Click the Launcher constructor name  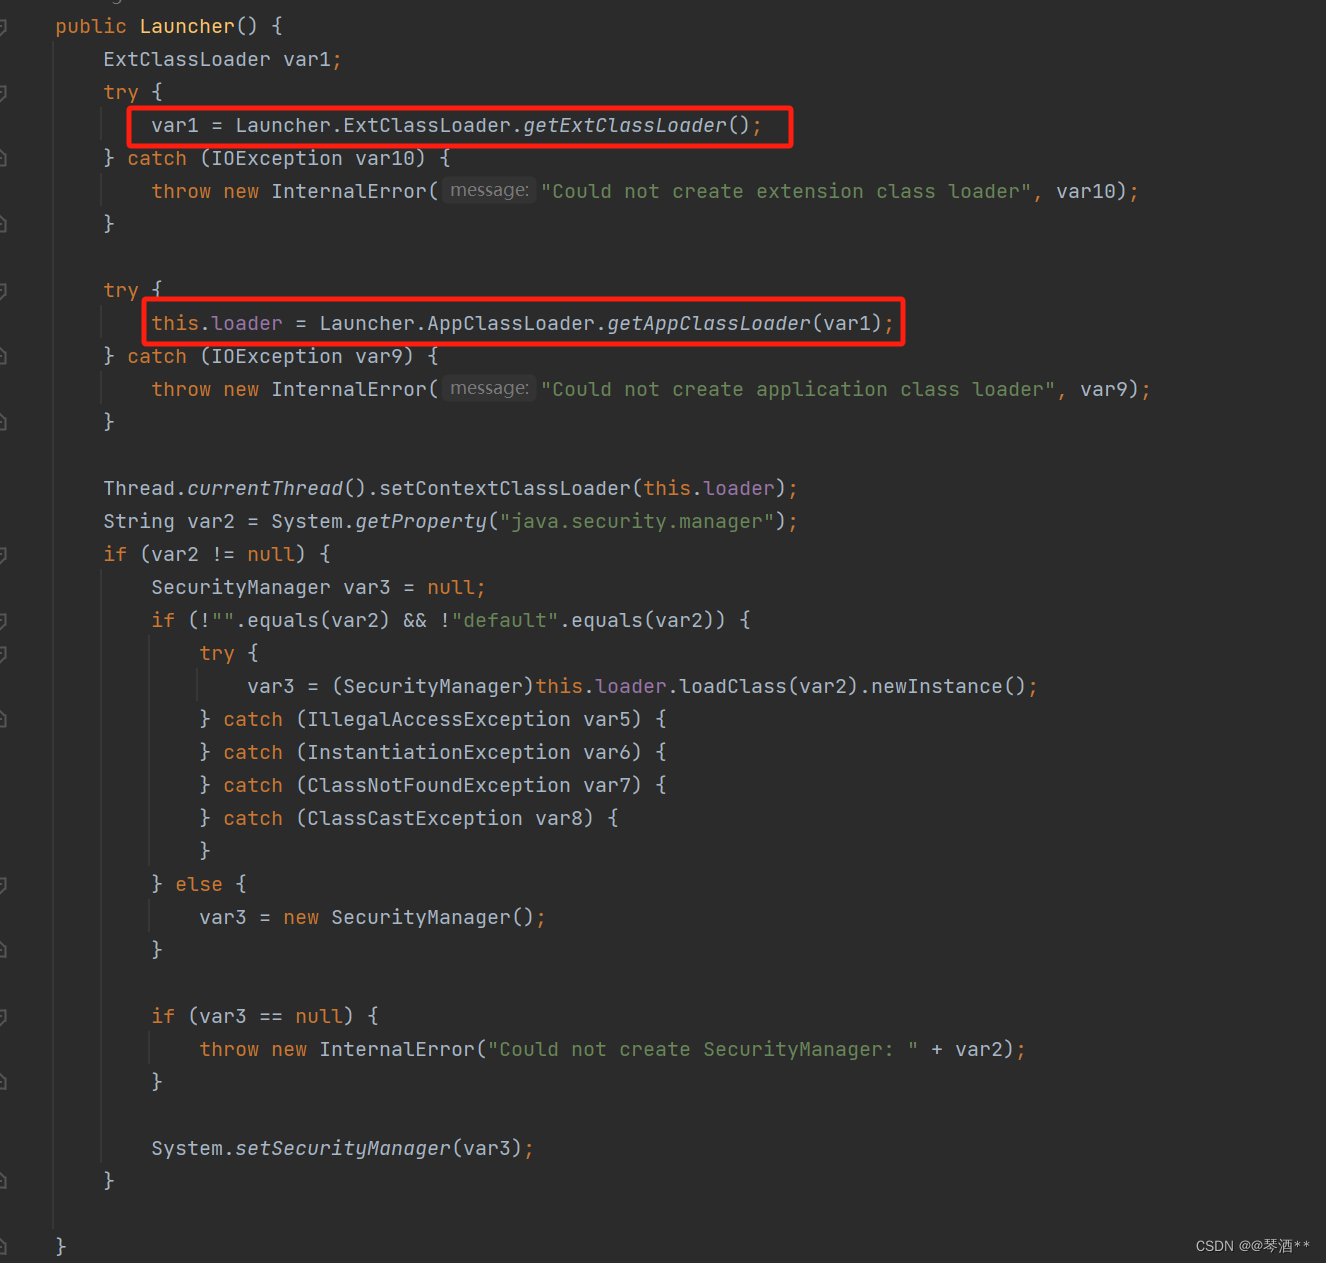tap(187, 27)
